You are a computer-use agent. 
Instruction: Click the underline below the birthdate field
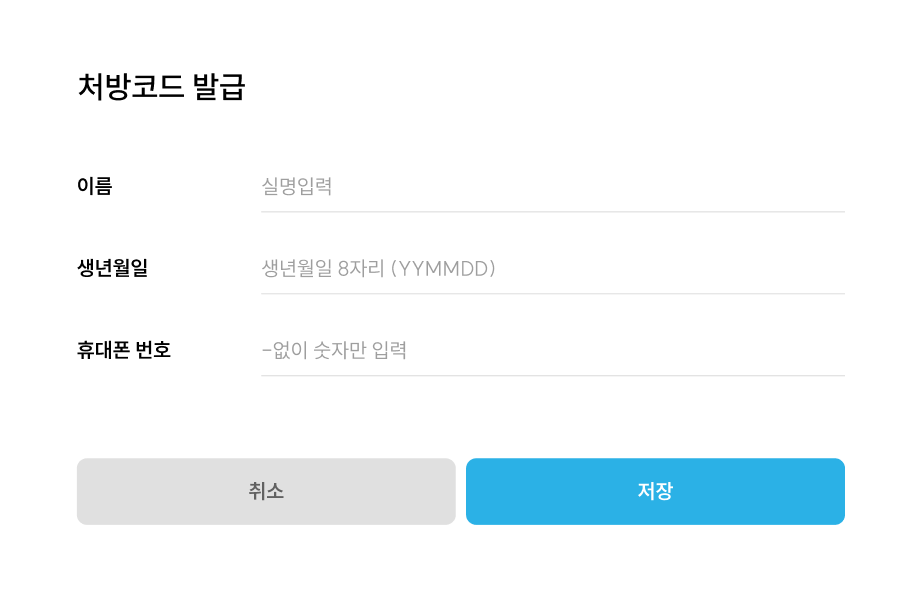pyautogui.click(x=550, y=293)
